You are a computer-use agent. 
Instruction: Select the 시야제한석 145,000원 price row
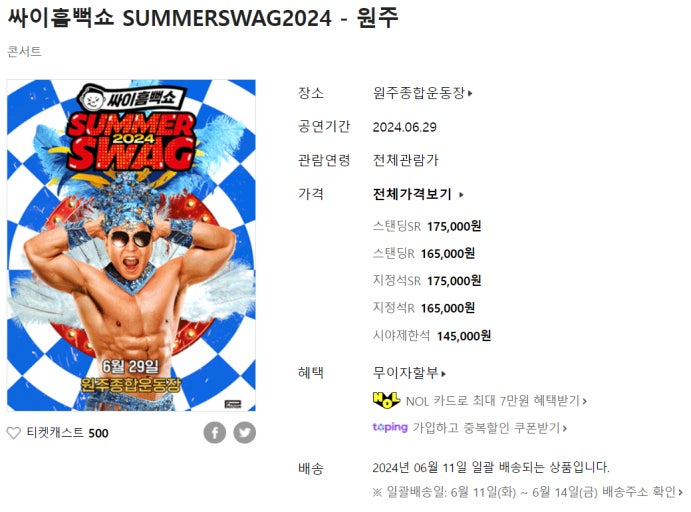(x=432, y=336)
